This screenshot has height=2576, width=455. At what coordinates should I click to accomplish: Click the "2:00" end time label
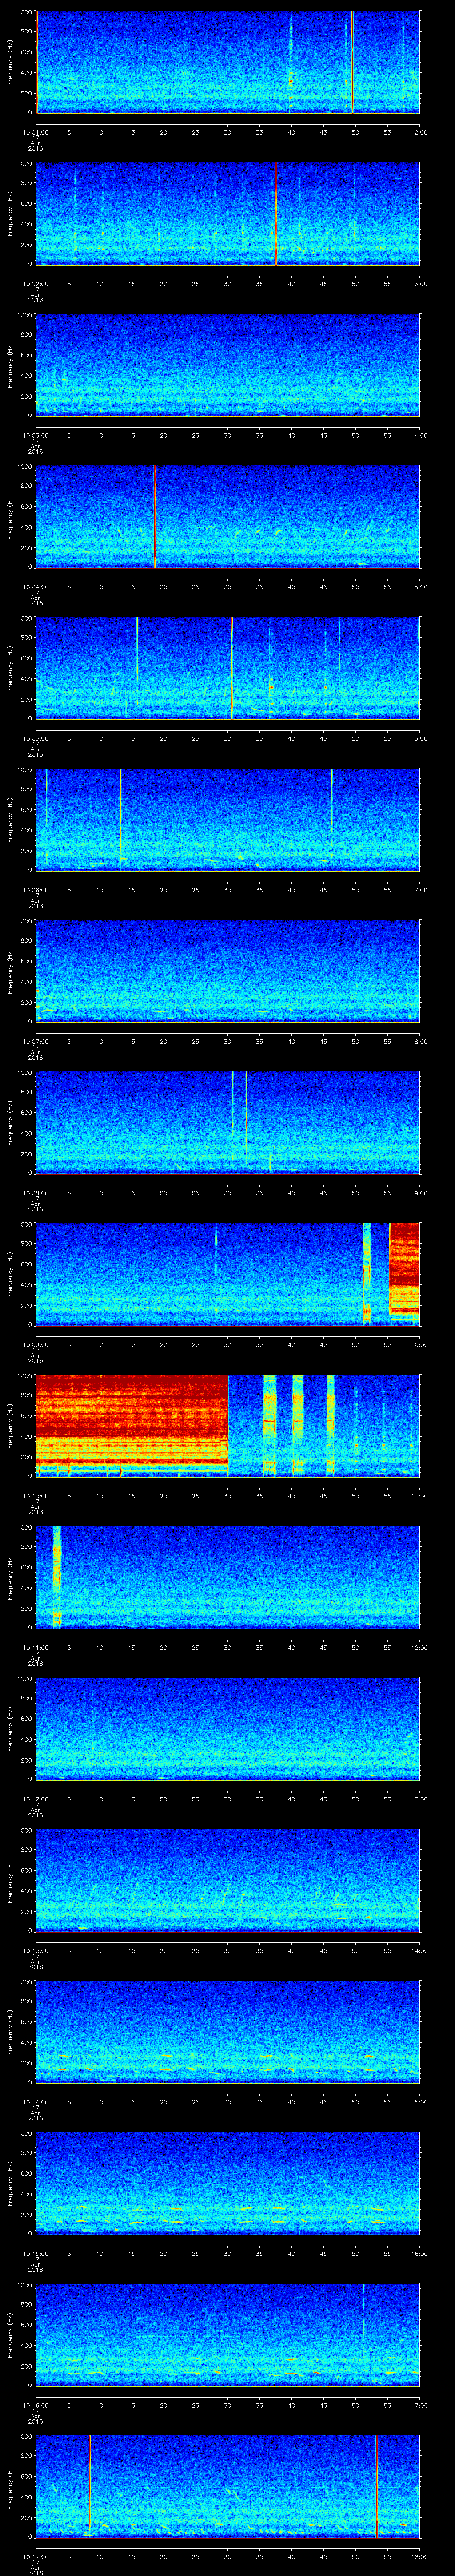(420, 132)
